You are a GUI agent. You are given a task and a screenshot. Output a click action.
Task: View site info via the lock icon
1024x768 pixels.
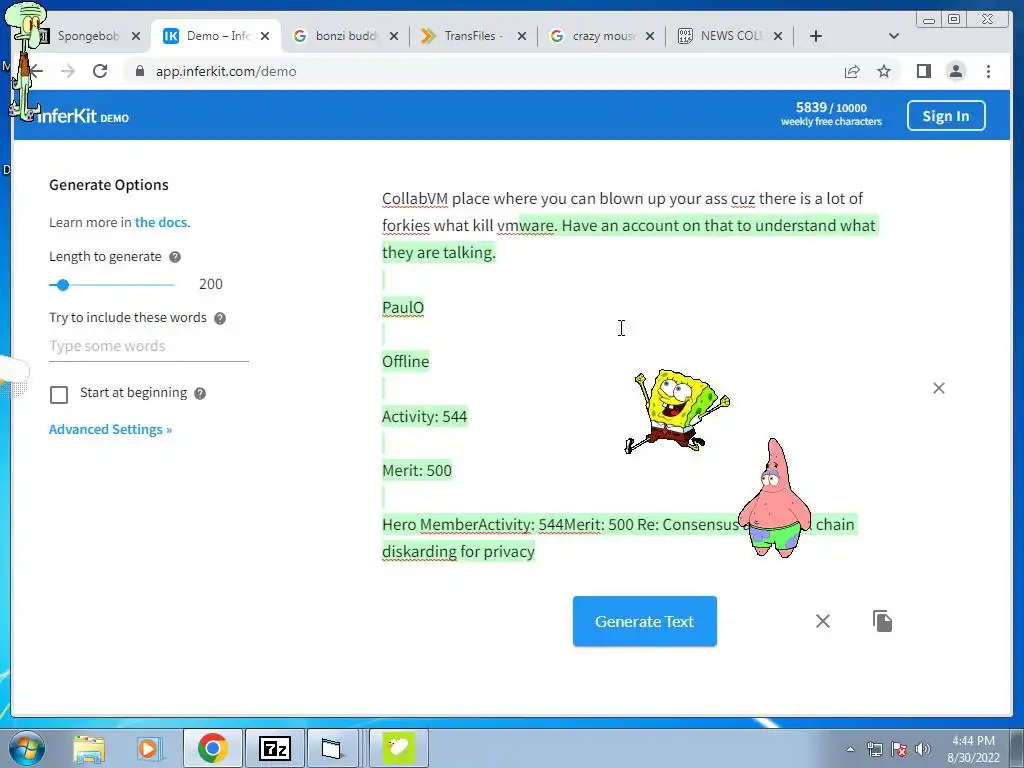coord(139,71)
